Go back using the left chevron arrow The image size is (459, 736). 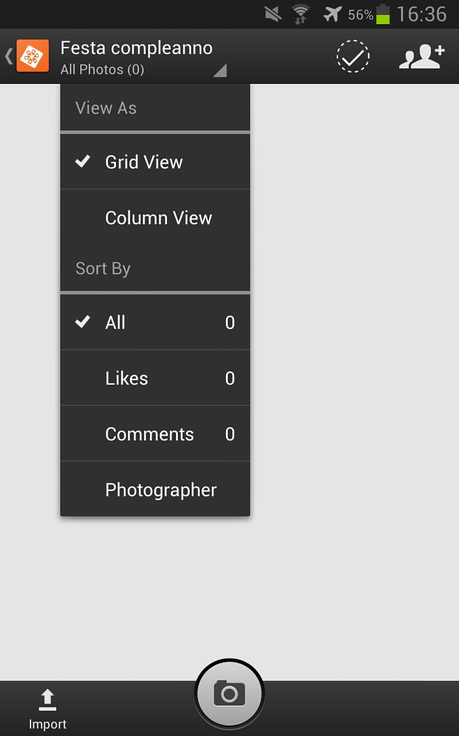pos(8,56)
